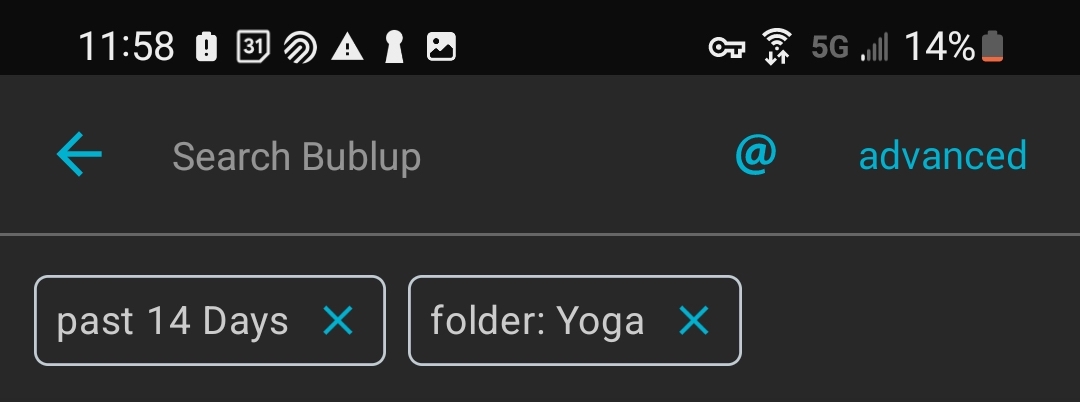This screenshot has width=1080, height=402.
Task: Select the past 14 Days chip
Action: [209, 320]
